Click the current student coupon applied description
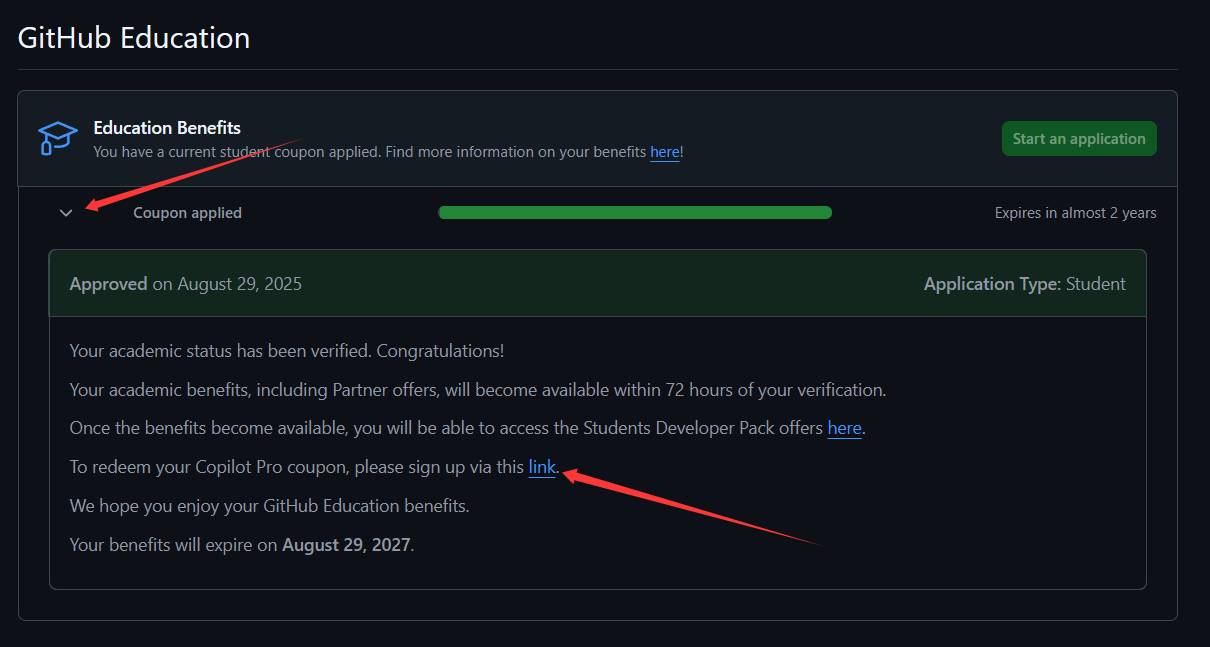 (388, 152)
